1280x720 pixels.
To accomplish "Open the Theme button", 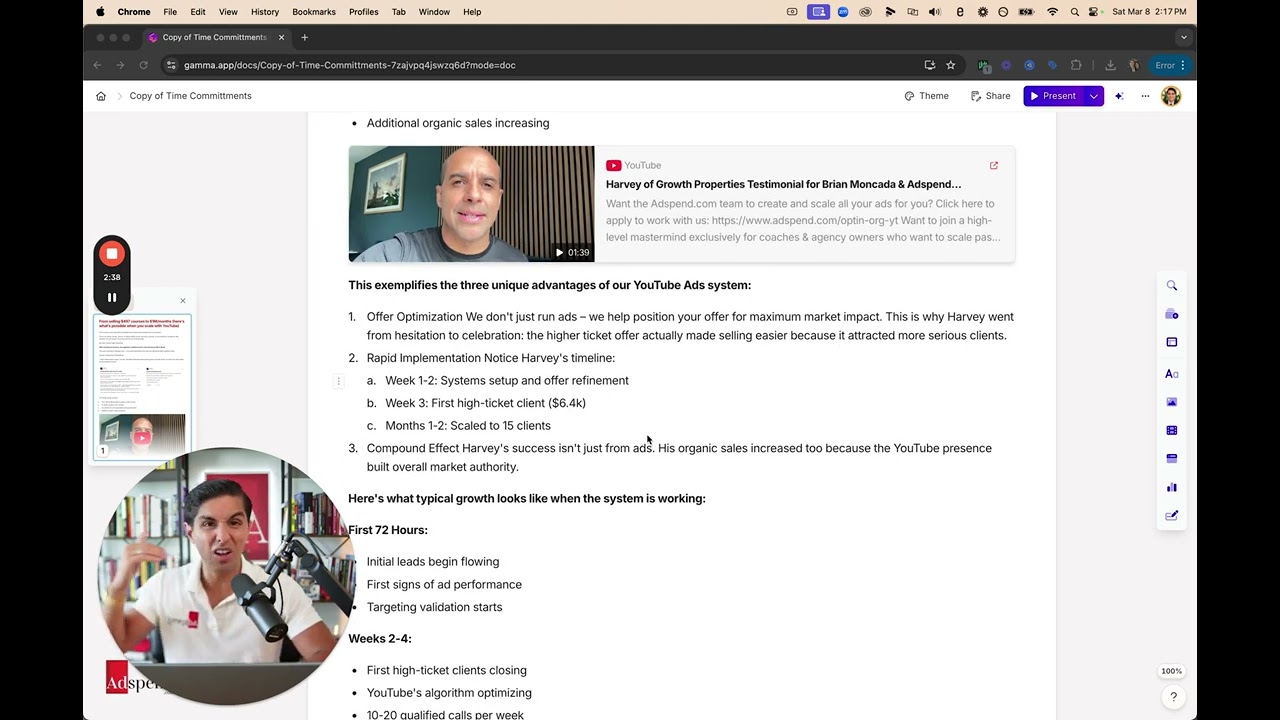I will [x=926, y=96].
